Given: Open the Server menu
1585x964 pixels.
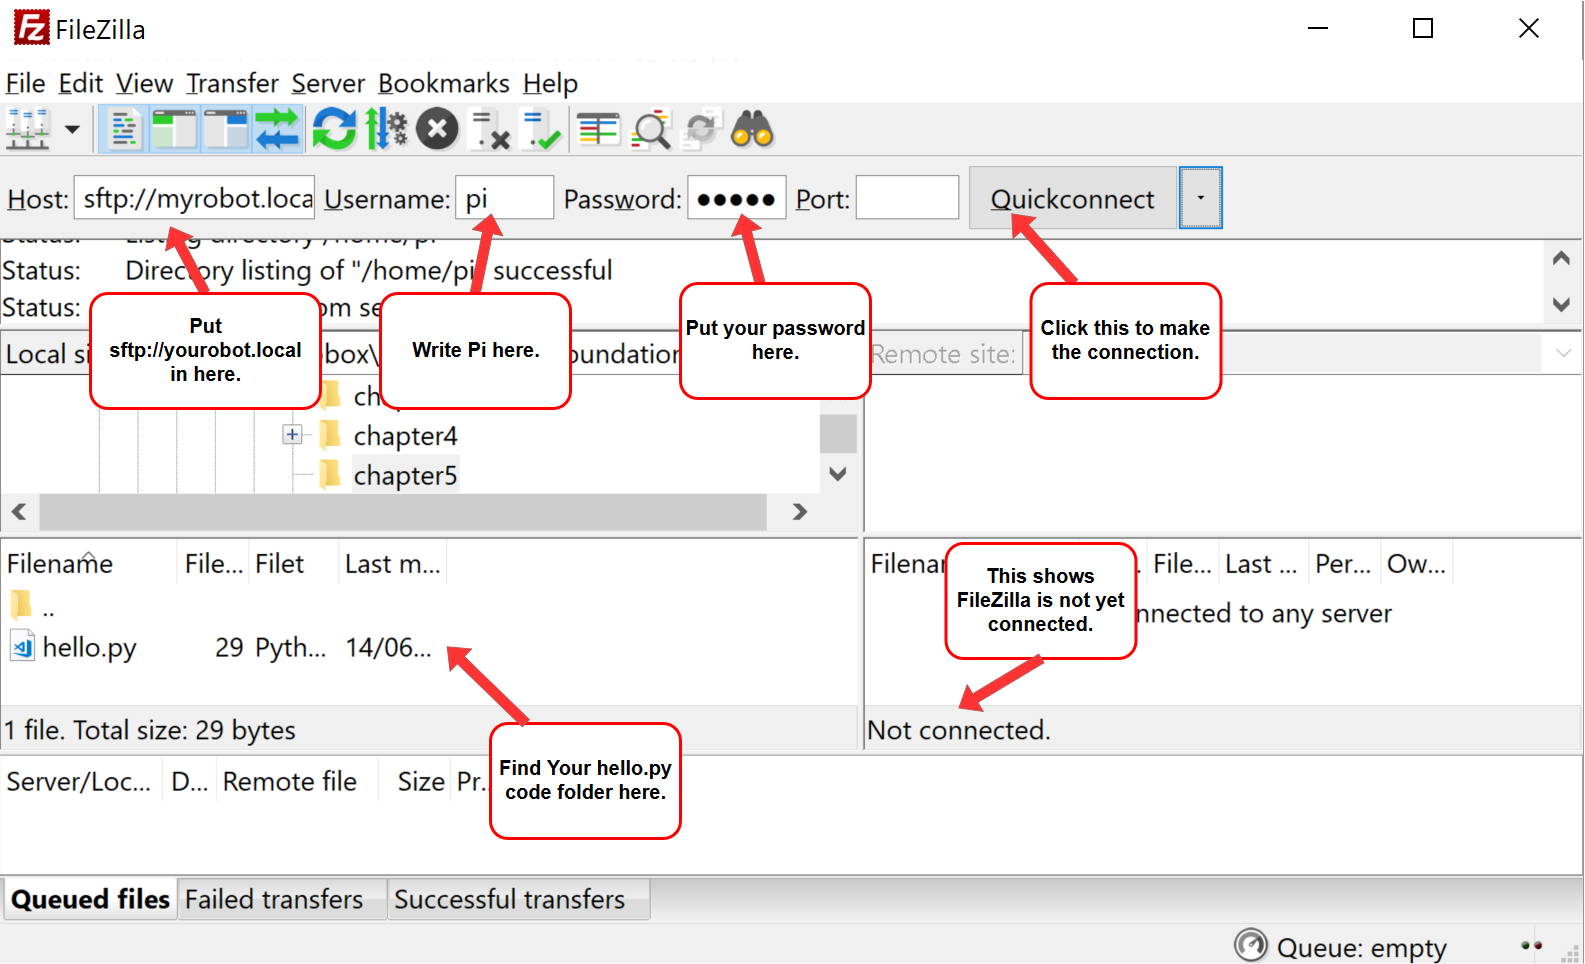Looking at the screenshot, I should point(328,84).
